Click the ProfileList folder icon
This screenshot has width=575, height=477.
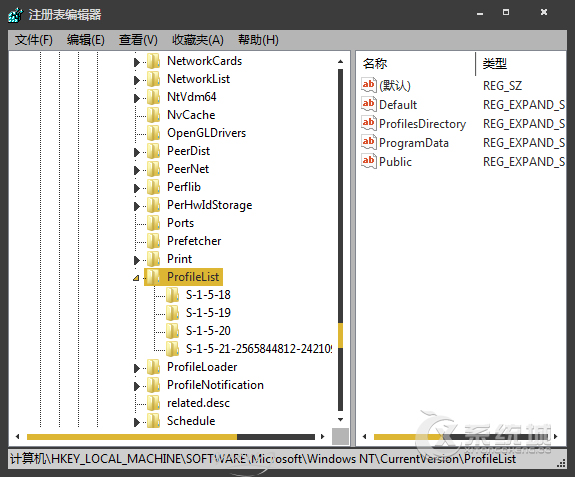pos(154,277)
